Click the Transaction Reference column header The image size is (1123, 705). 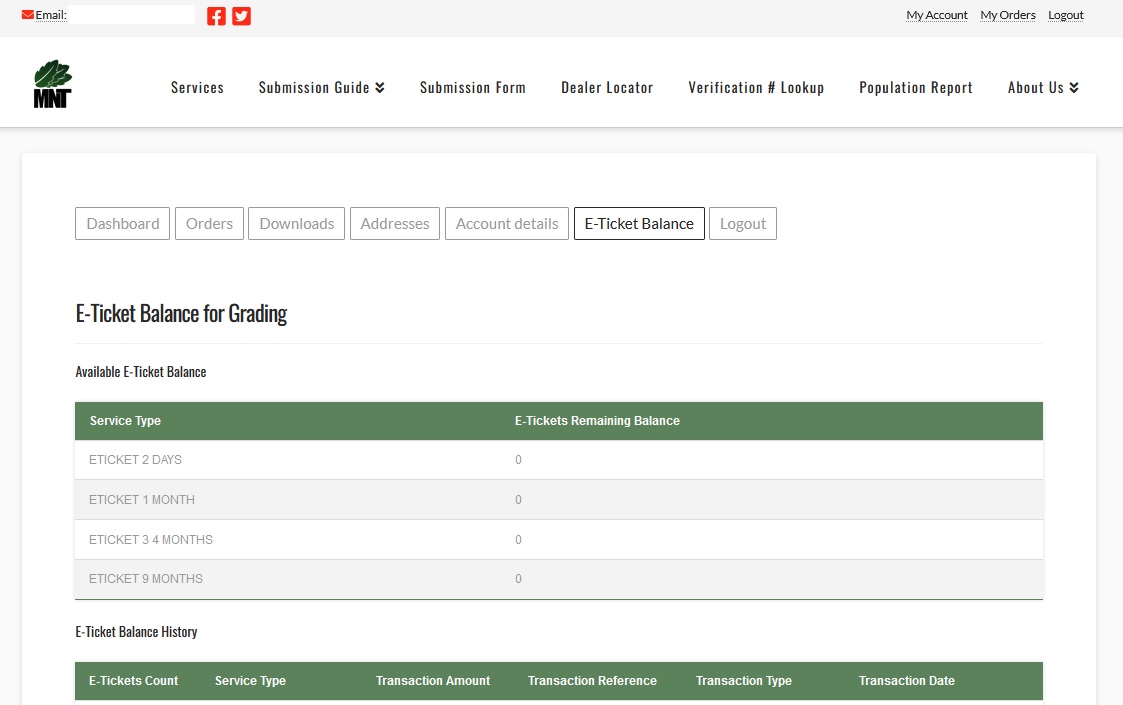pos(592,681)
